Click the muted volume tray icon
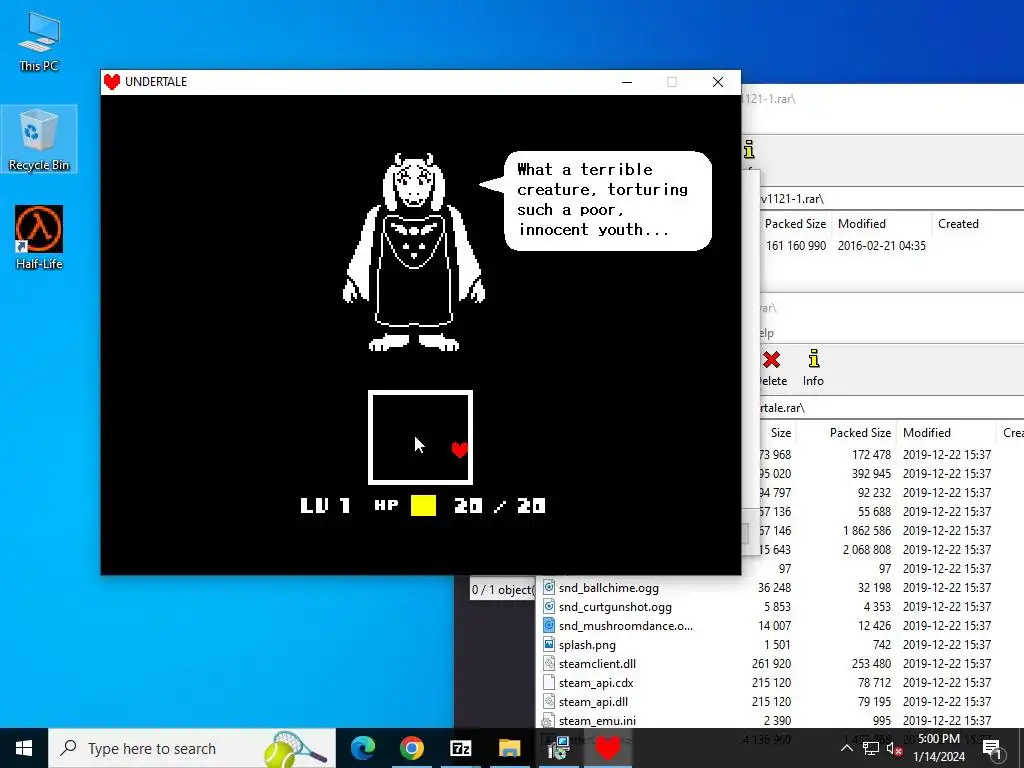Viewport: 1024px width, 768px height. tap(894, 749)
